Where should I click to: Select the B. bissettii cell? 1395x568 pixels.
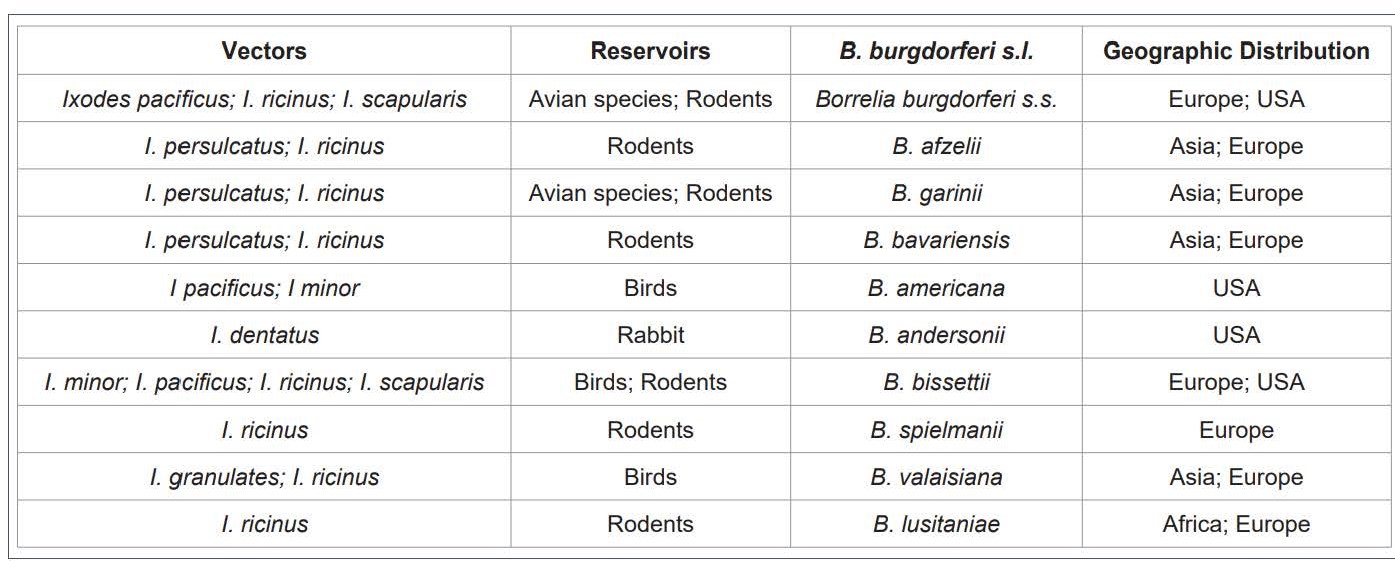point(936,382)
